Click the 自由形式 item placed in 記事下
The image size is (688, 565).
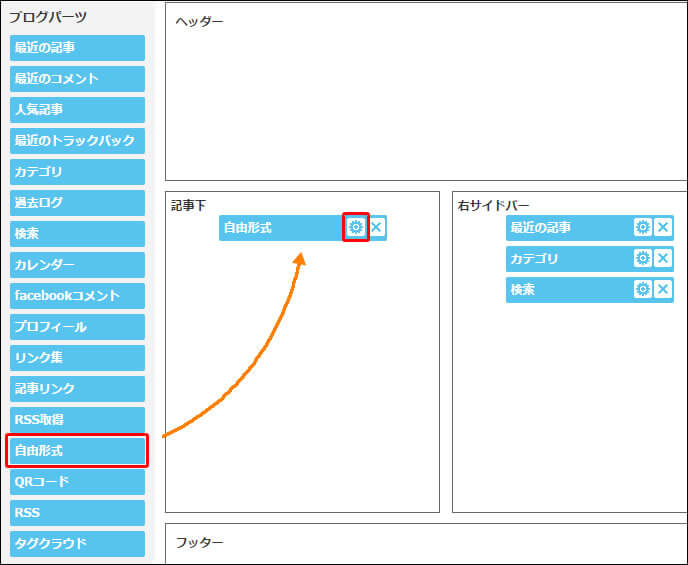tap(303, 228)
